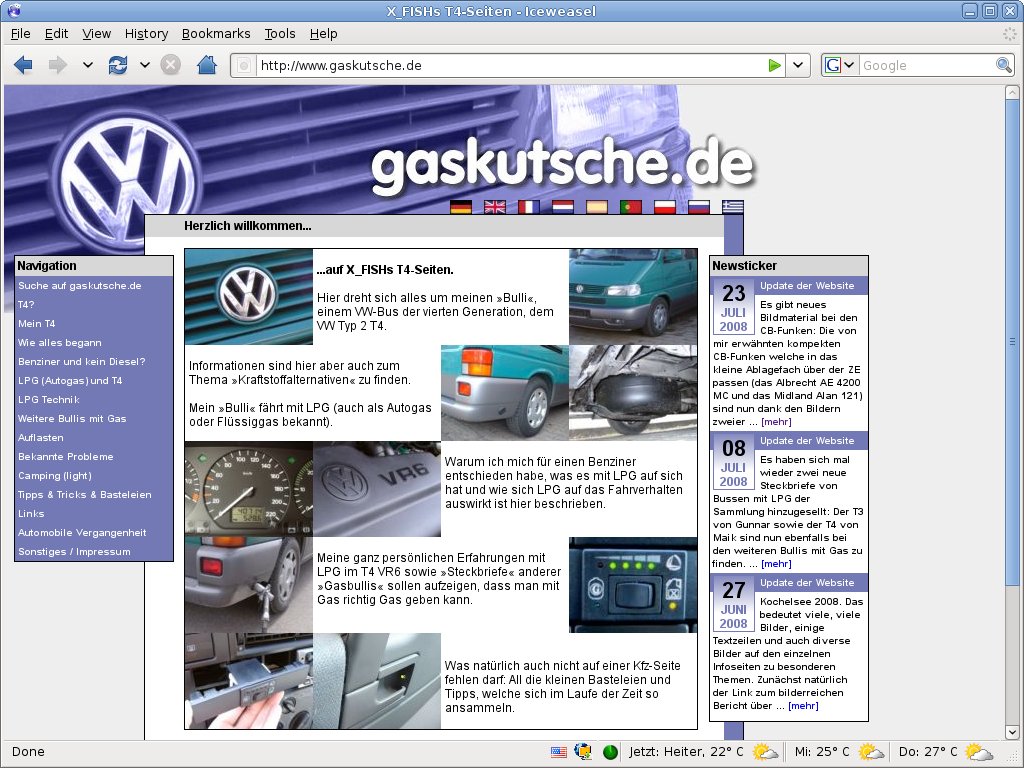This screenshot has width=1024, height=768.
Task: Click the weather icon next to Jetzt: Heiter
Action: (765, 752)
